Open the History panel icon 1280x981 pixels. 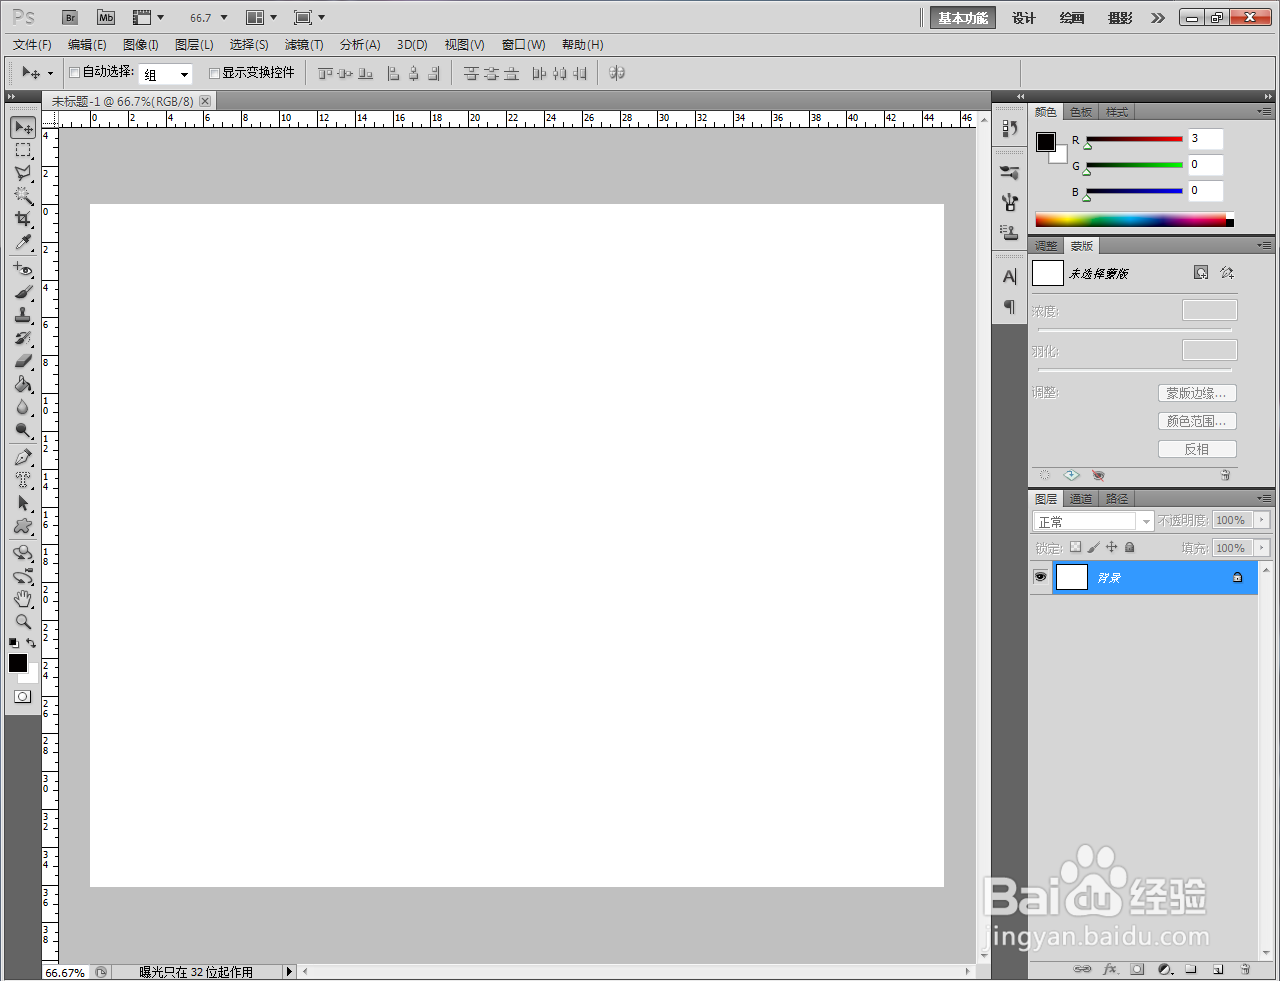pos(1010,128)
